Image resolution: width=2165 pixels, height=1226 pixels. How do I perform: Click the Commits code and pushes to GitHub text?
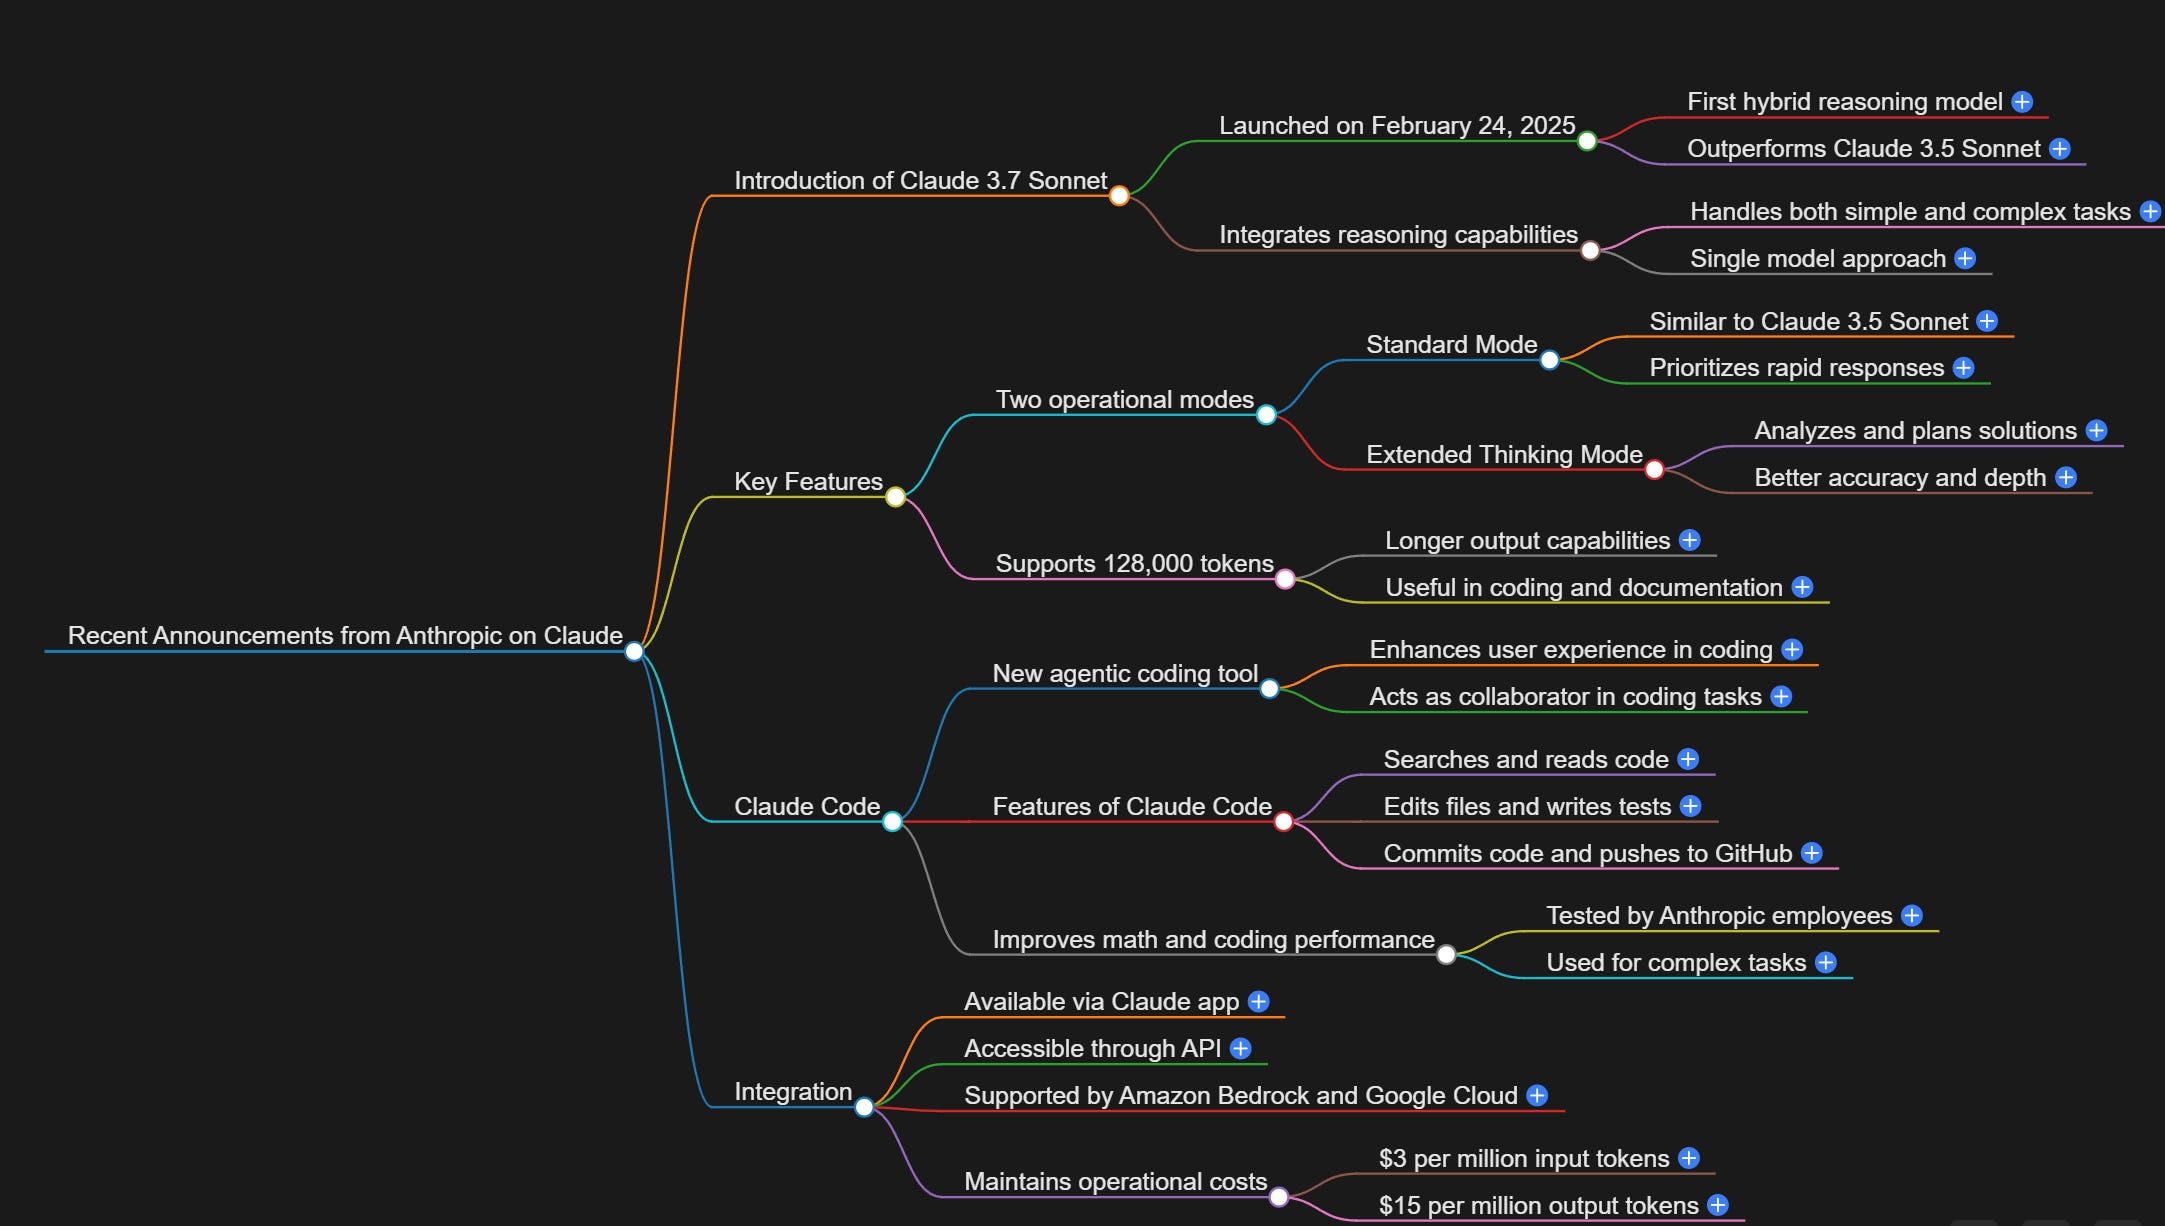pyautogui.click(x=1587, y=854)
